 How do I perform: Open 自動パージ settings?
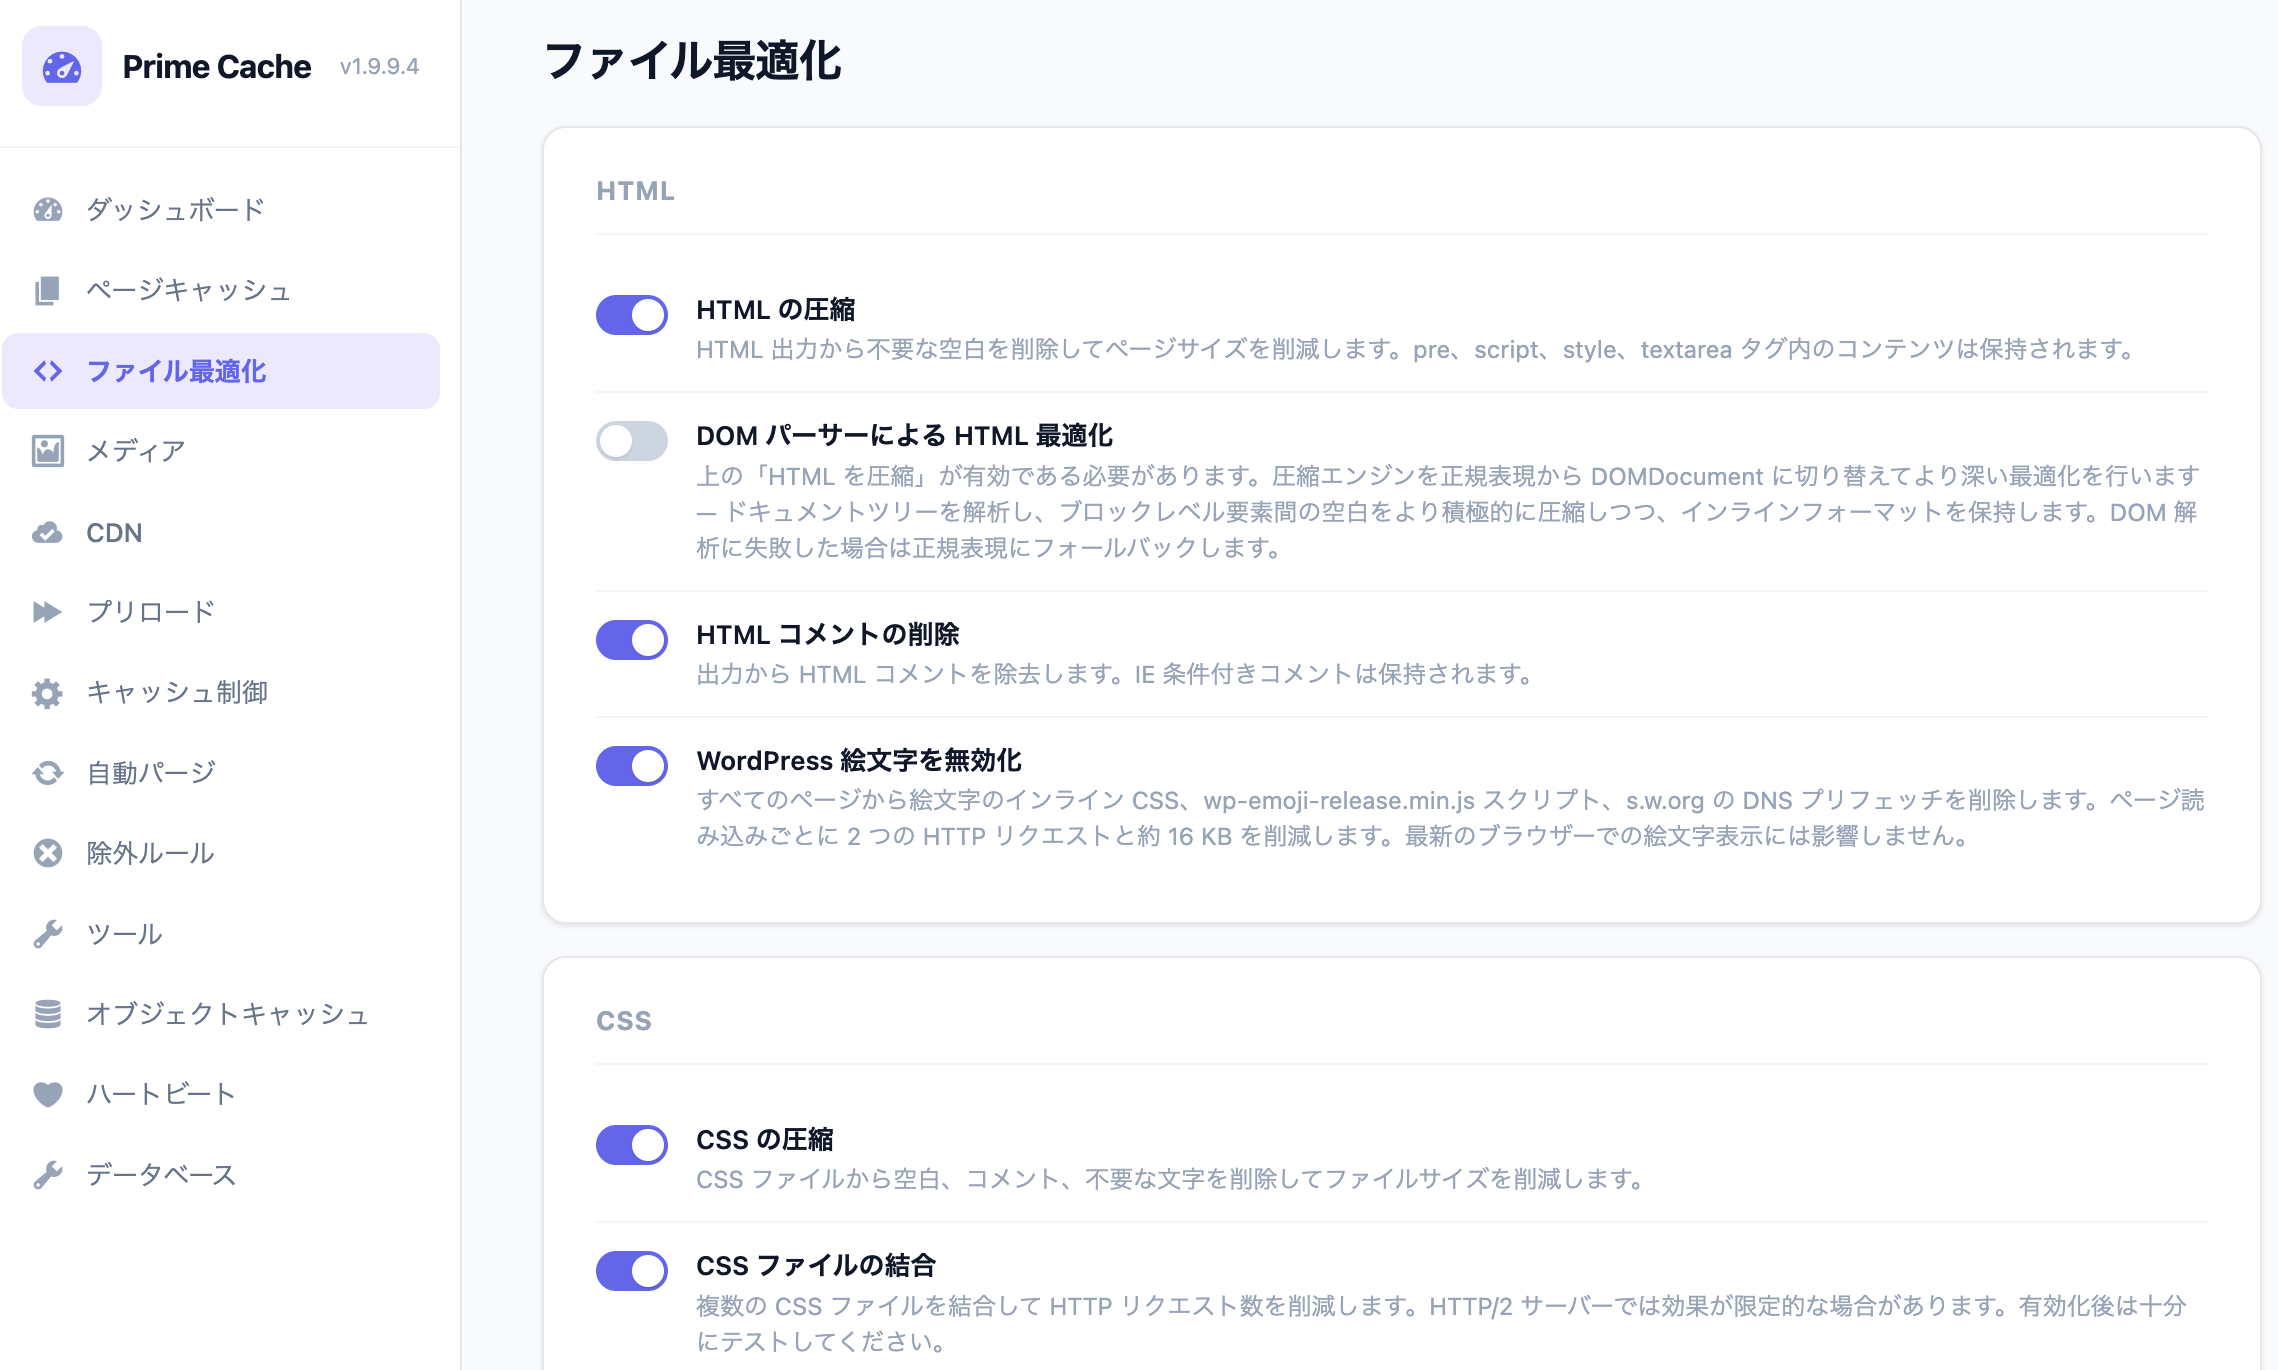[221, 773]
